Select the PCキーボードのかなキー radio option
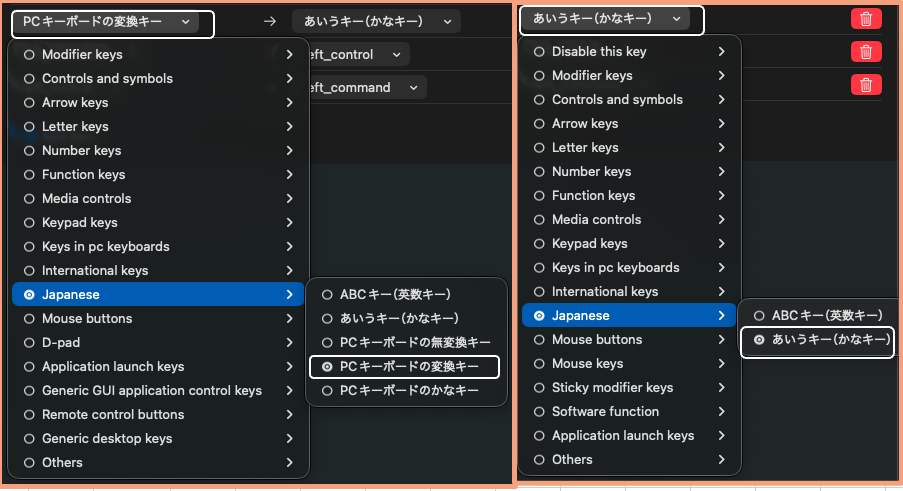This screenshot has width=903, height=491. pos(409,391)
